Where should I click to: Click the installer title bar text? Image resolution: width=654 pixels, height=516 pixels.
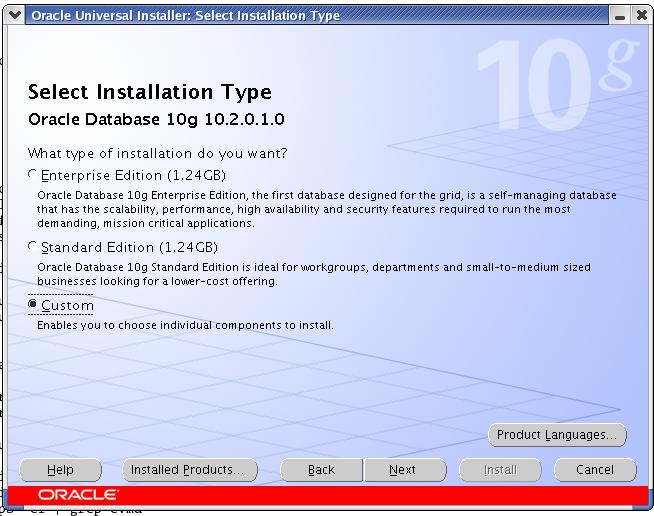pos(185,15)
